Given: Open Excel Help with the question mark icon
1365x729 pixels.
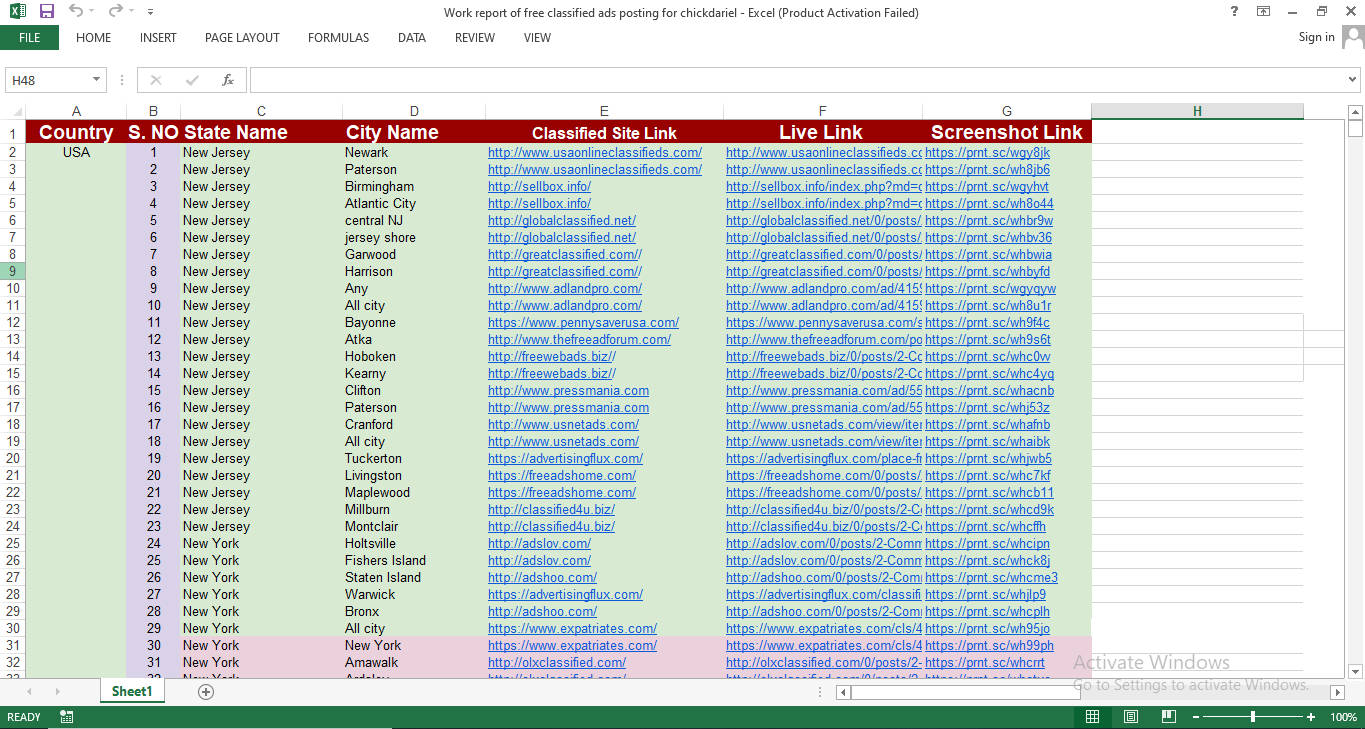Looking at the screenshot, I should [1233, 11].
